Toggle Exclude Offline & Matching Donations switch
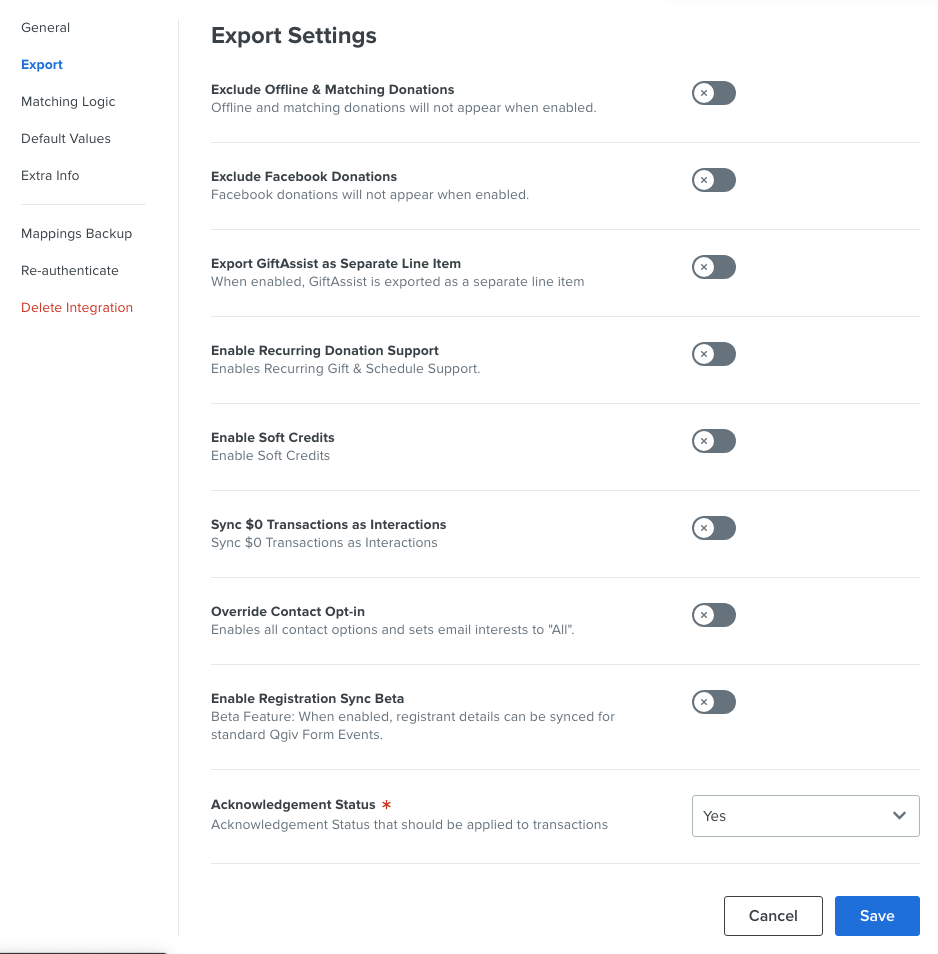Screen dimensions: 938x954 714,93
